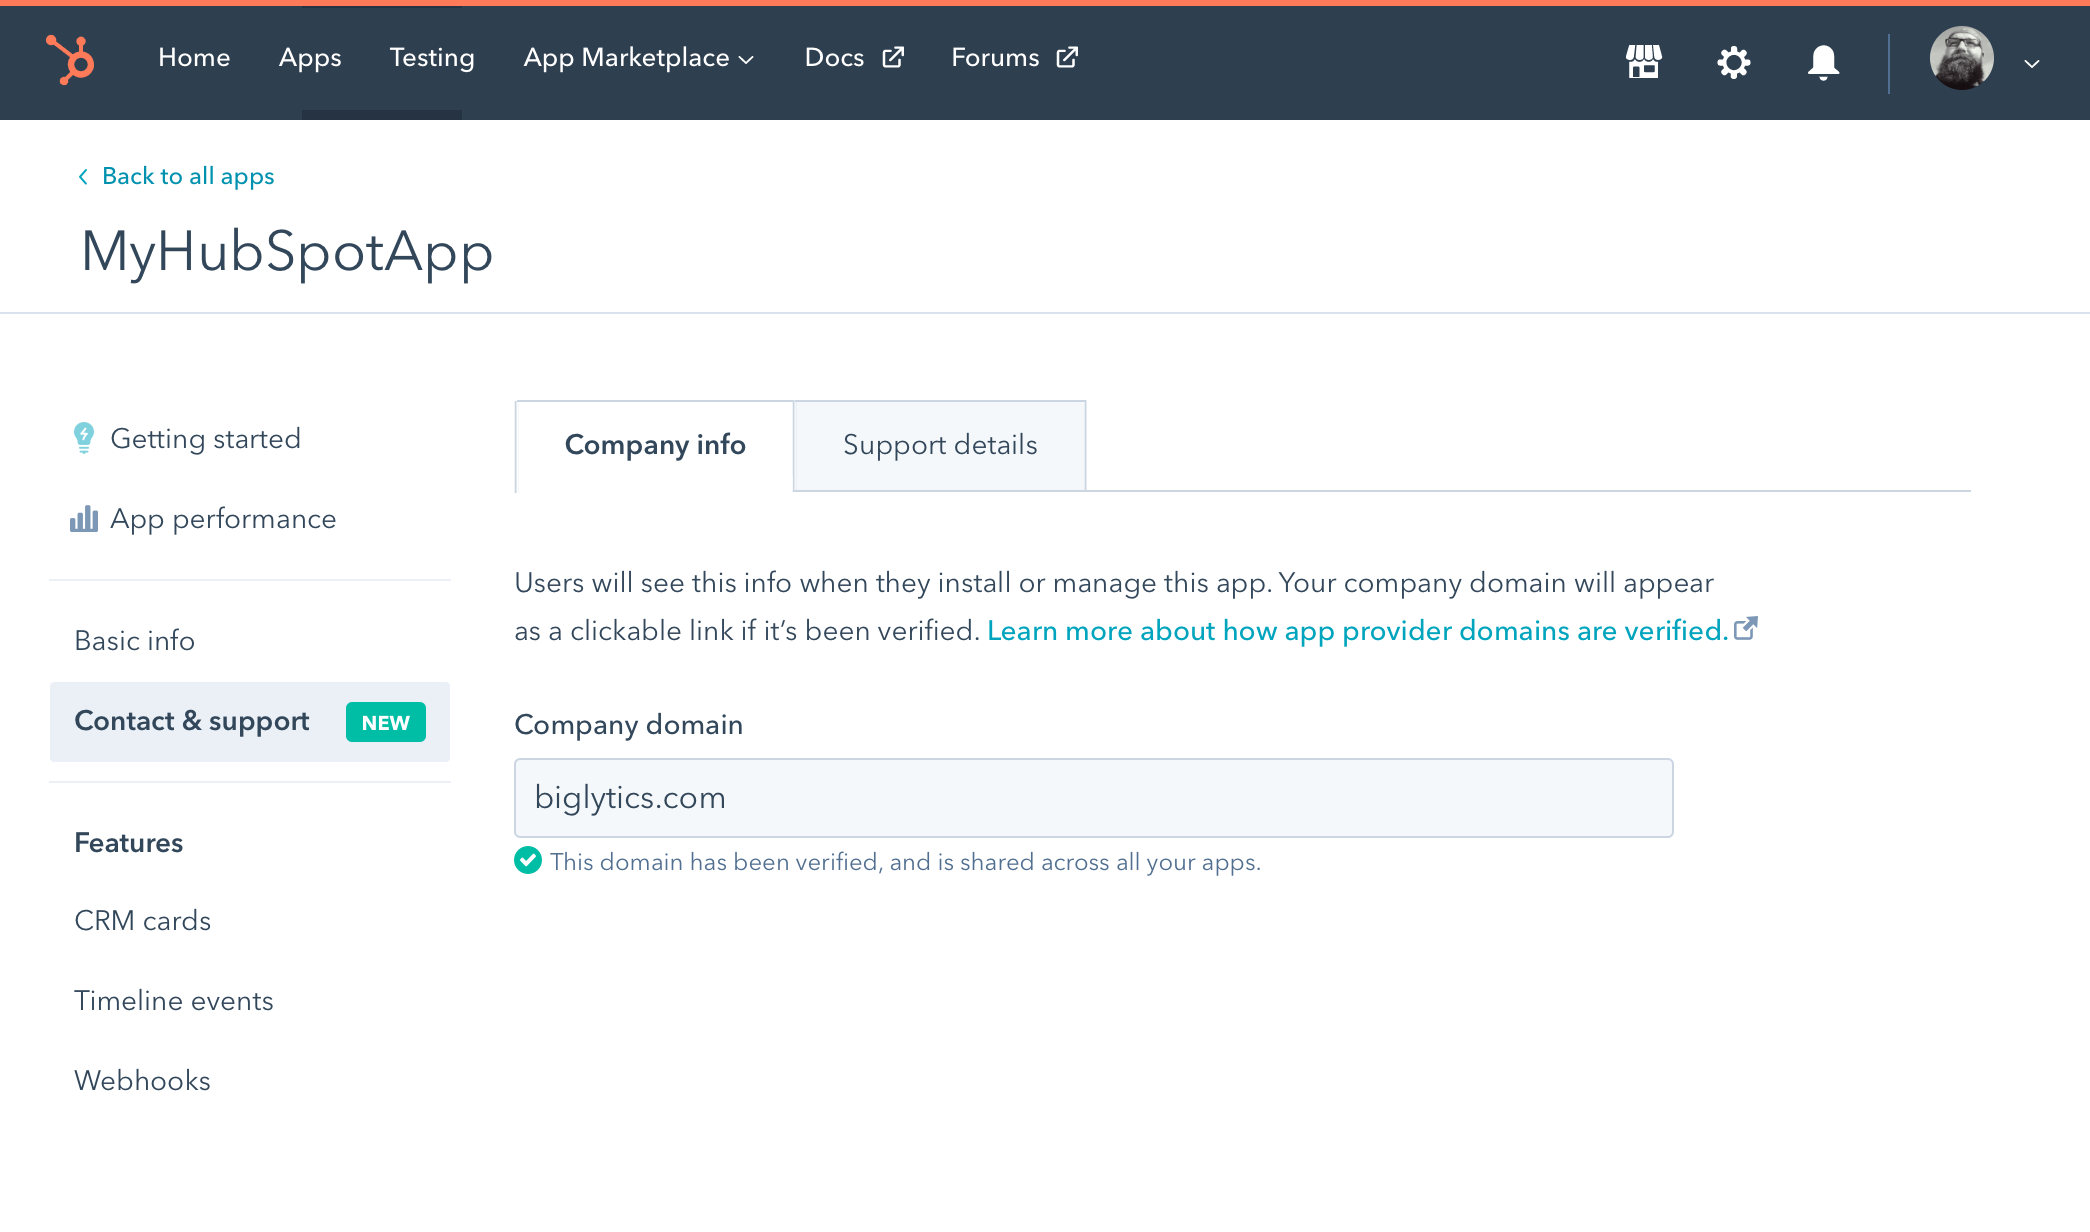Go to Home in the top navigation
The height and width of the screenshot is (1232, 2090).
pyautogui.click(x=194, y=58)
